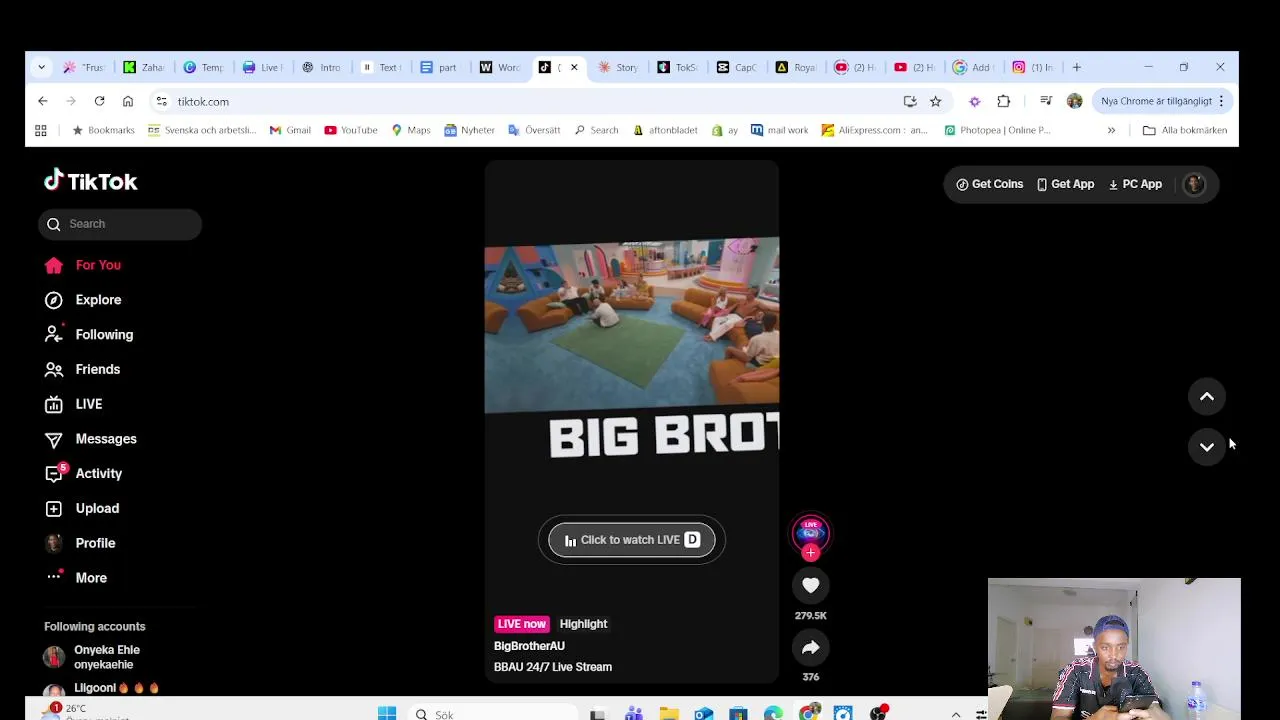
Task: Open File Explorer from taskbar
Action: tap(669, 714)
